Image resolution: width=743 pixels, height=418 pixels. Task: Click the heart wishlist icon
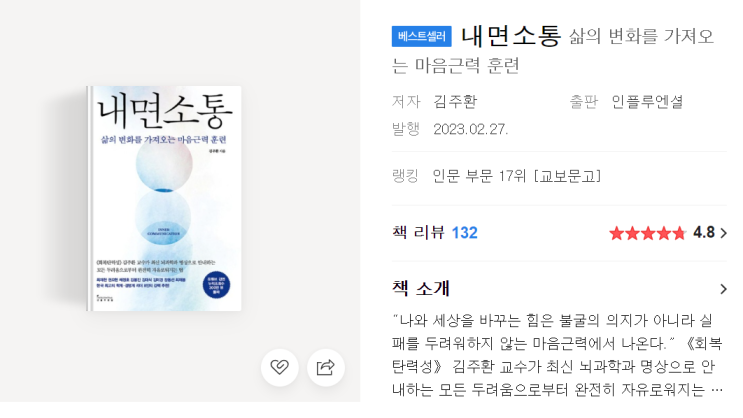pos(280,367)
